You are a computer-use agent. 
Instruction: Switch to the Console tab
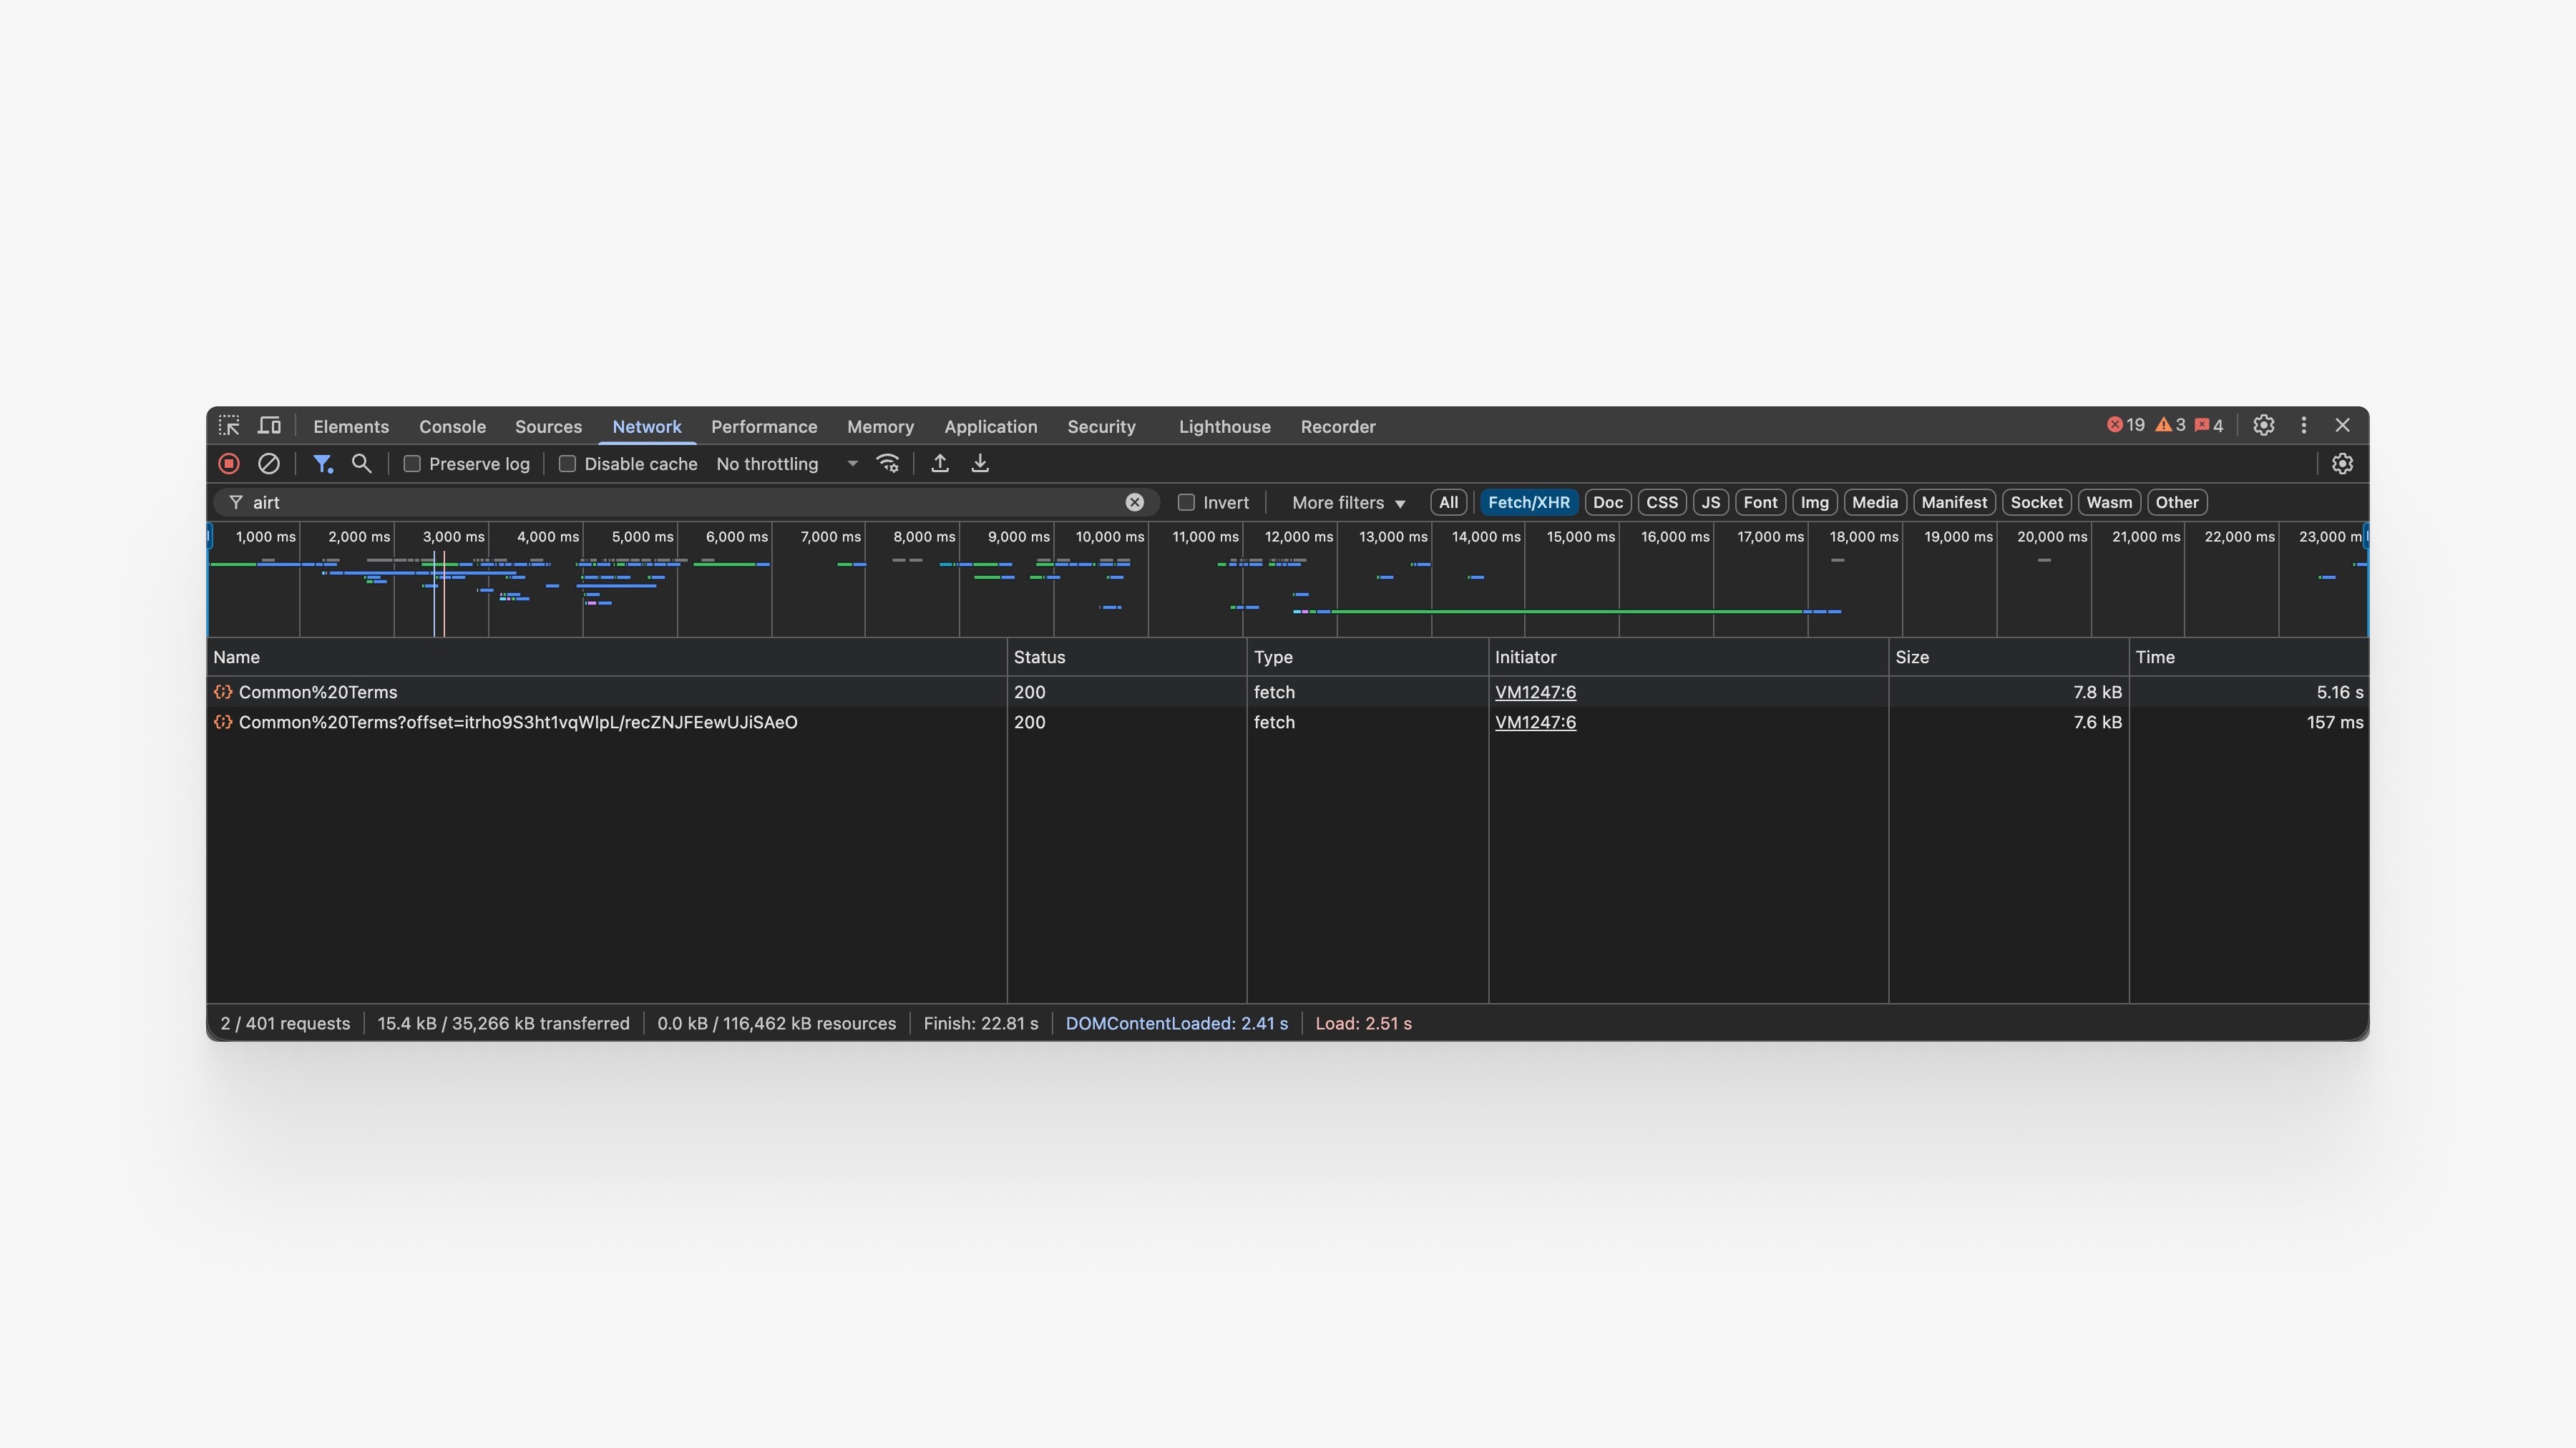[x=452, y=427]
